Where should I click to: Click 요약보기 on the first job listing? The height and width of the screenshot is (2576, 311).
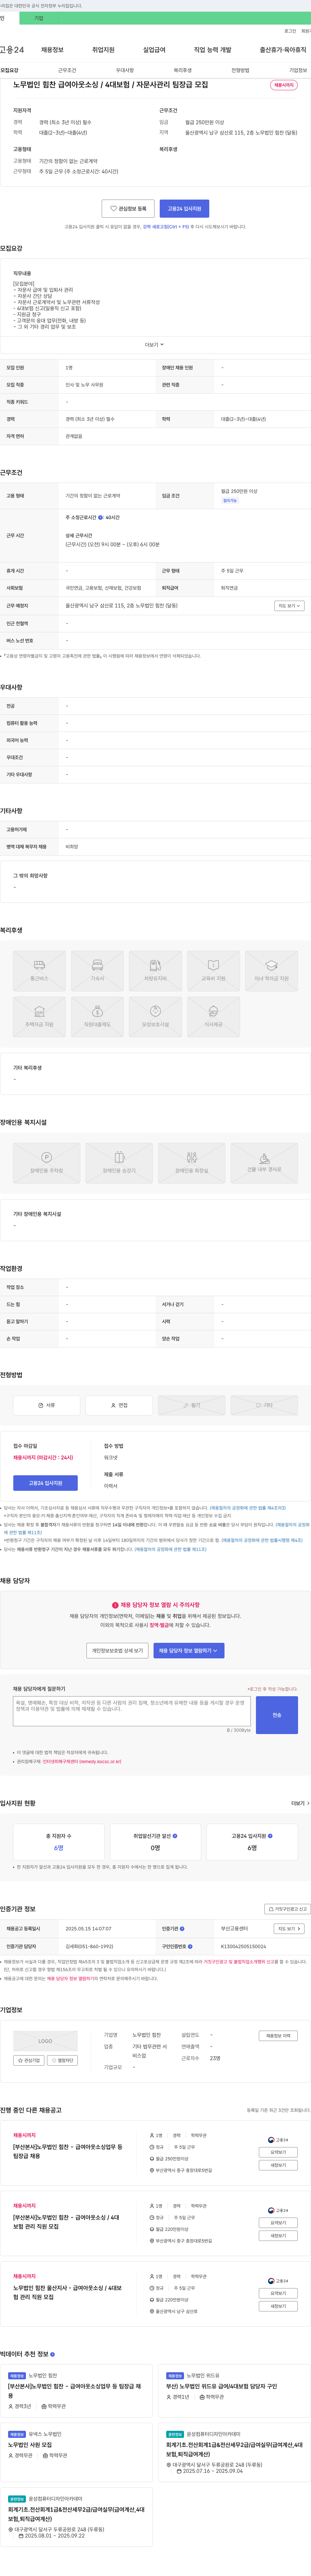click(278, 2152)
